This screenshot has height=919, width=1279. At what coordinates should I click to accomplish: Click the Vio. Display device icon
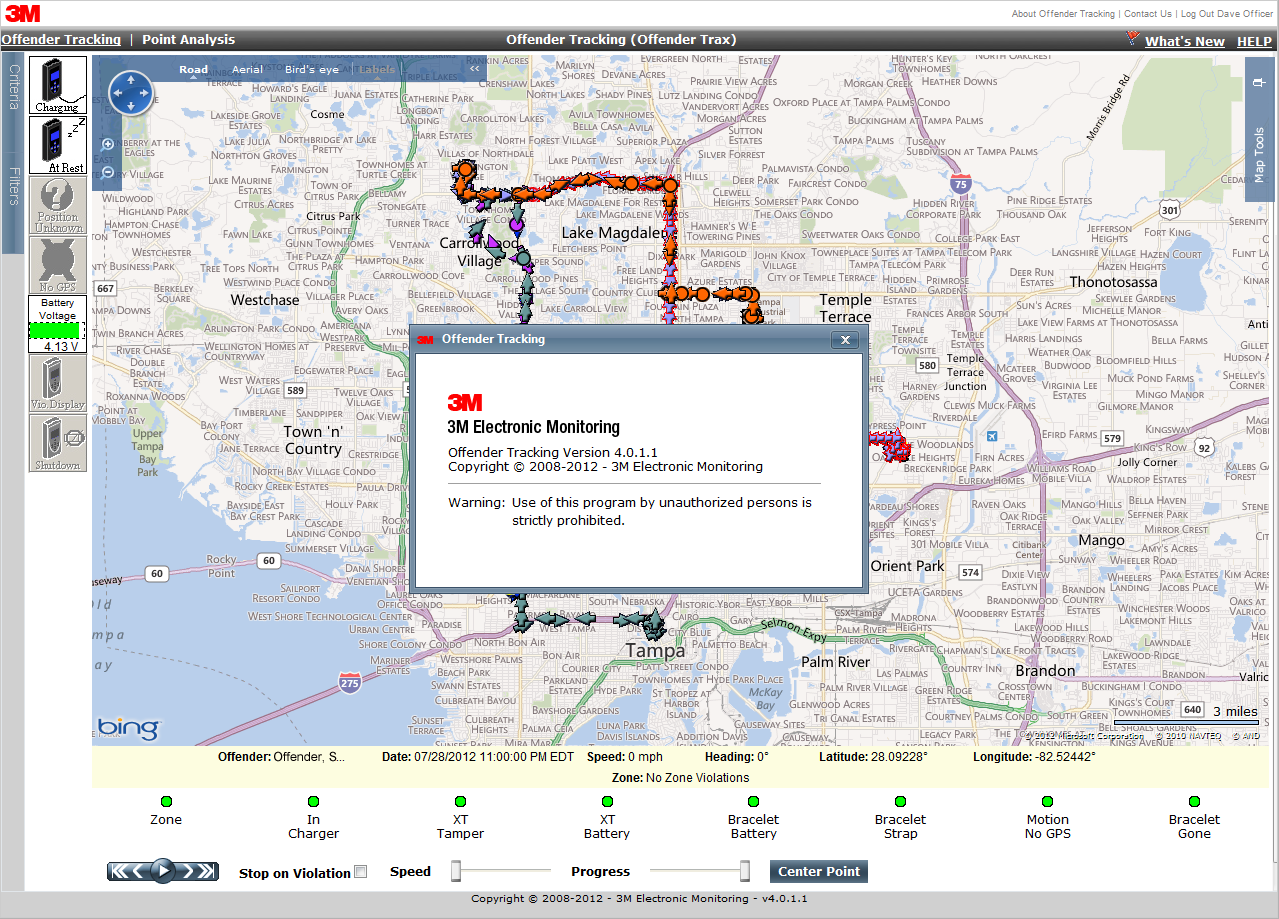click(x=57, y=384)
